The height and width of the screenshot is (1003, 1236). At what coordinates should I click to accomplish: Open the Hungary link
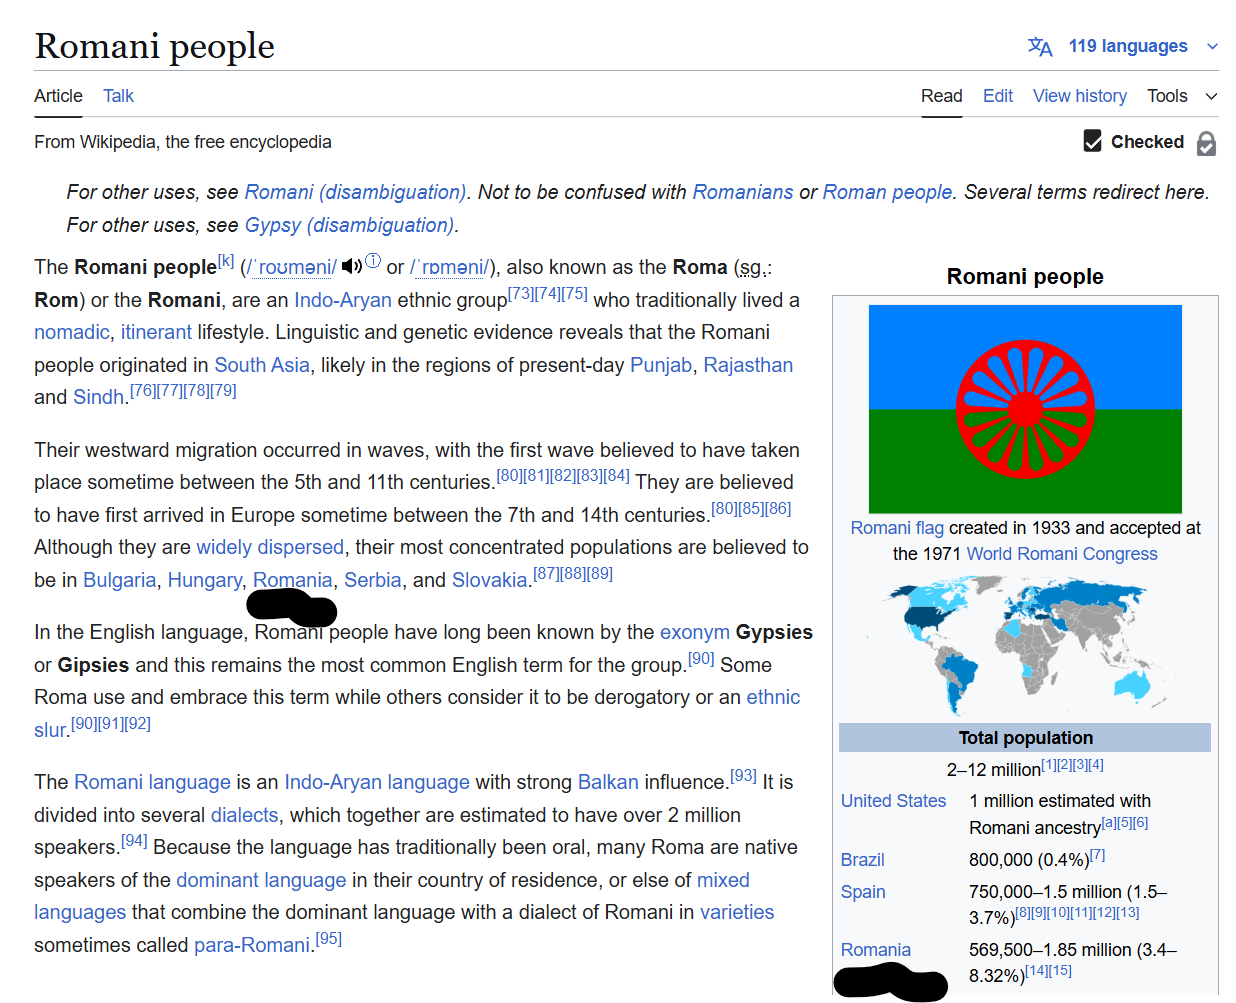[x=205, y=580]
